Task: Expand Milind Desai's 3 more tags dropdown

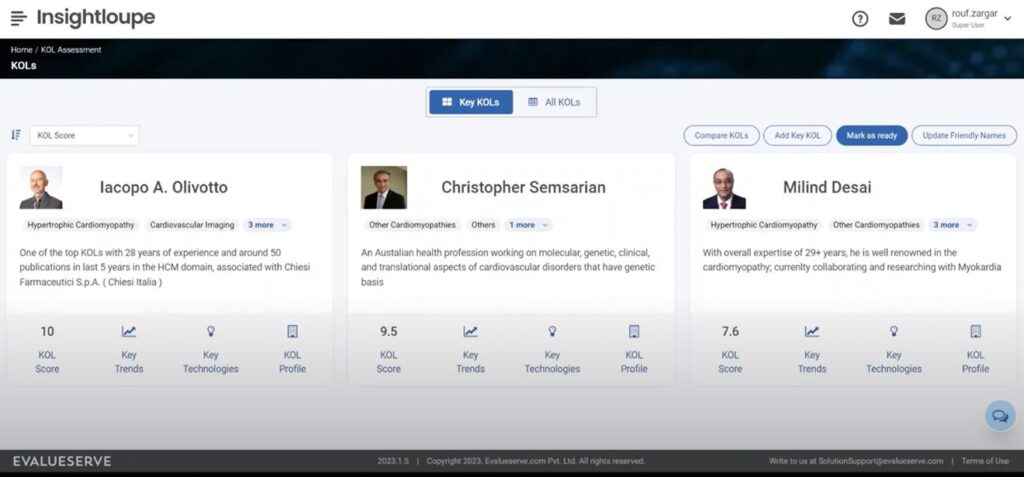Action: pyautogui.click(x=952, y=225)
